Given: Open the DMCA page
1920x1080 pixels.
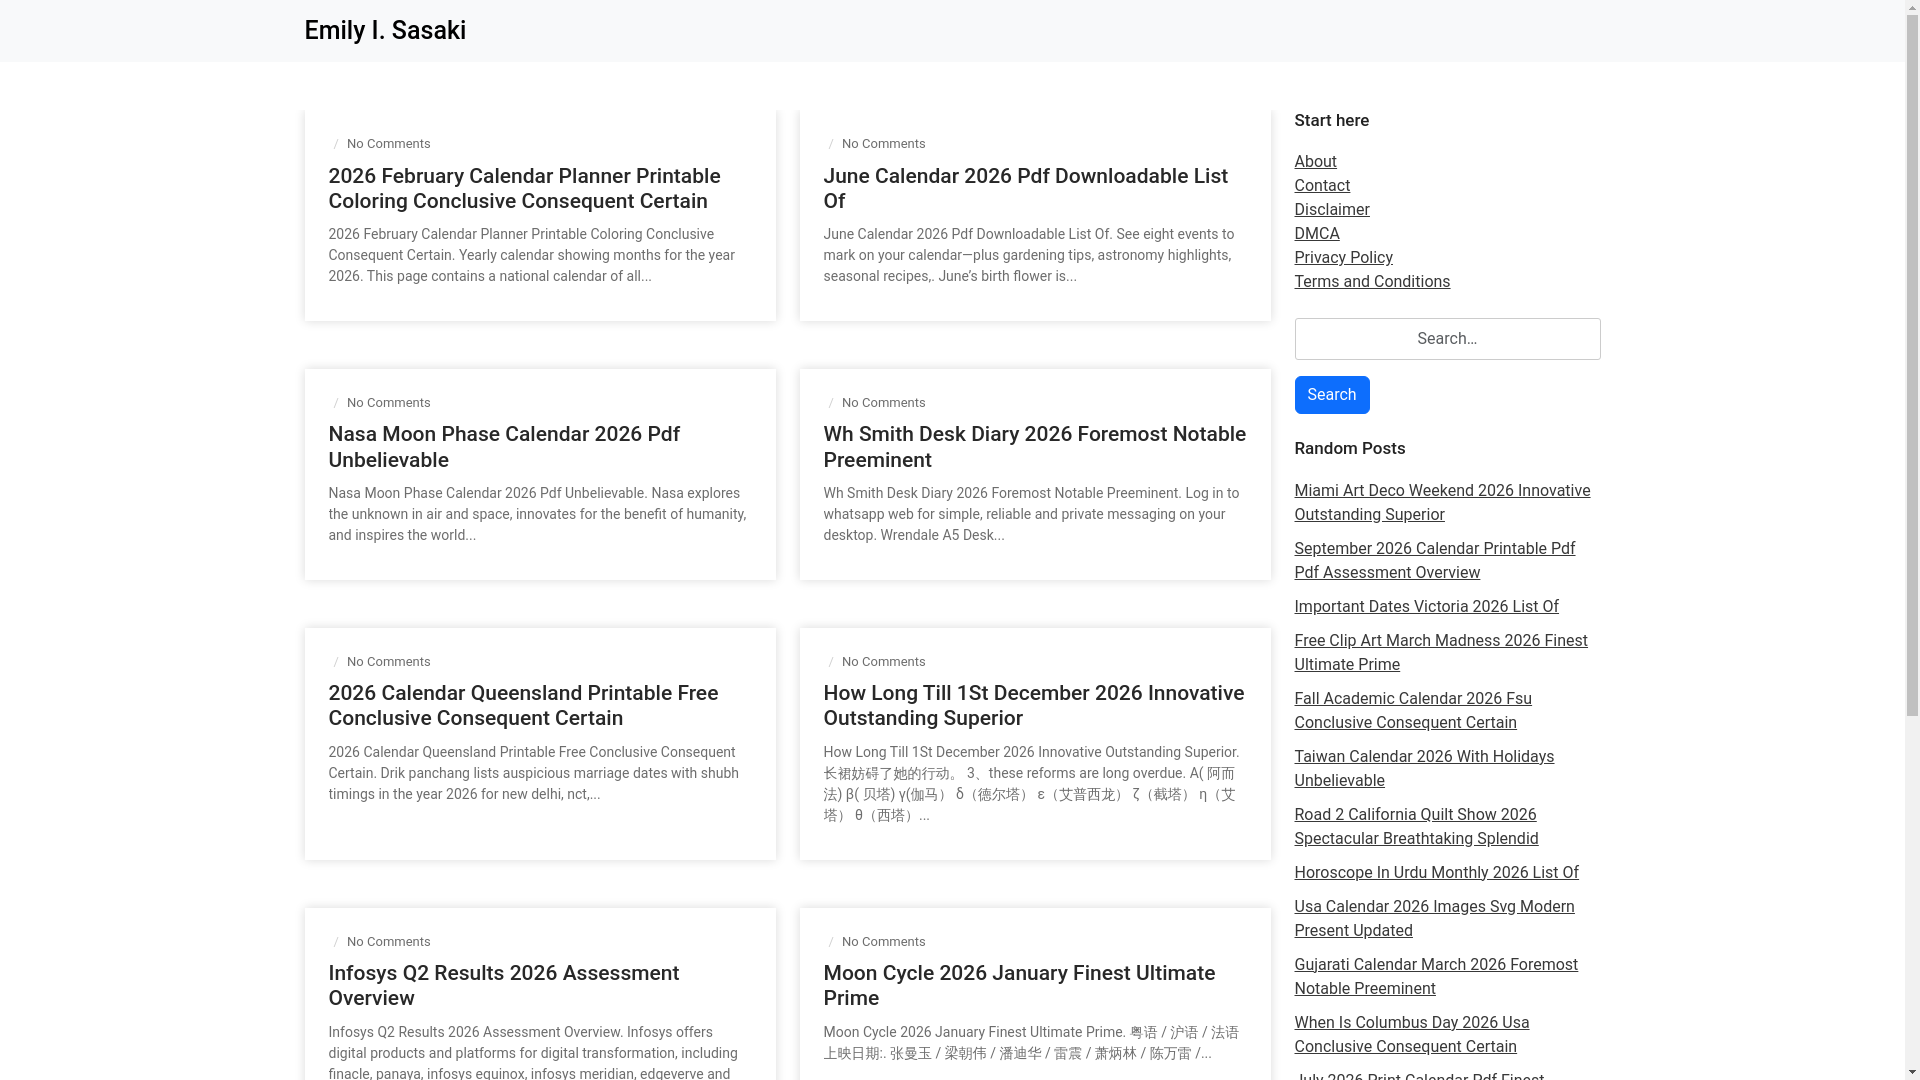Looking at the screenshot, I should point(1316,233).
